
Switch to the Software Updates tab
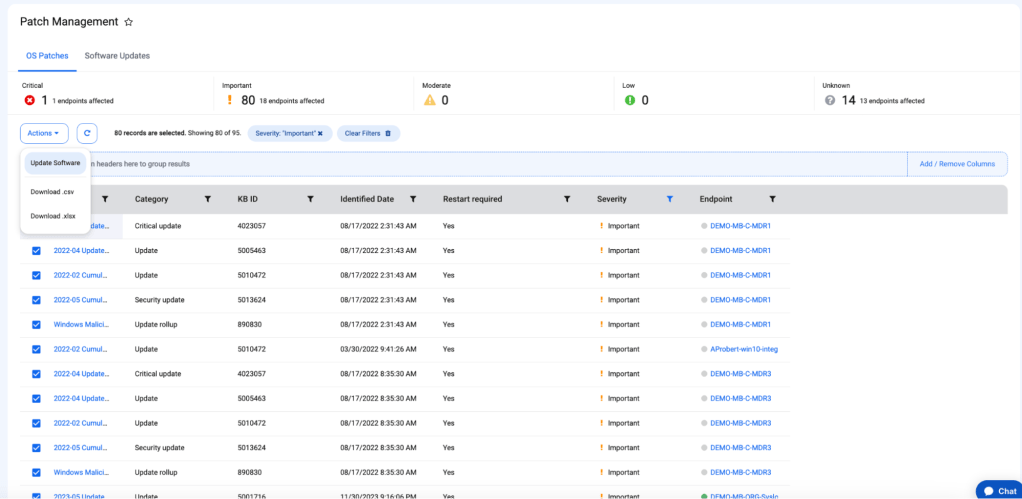coord(117,56)
